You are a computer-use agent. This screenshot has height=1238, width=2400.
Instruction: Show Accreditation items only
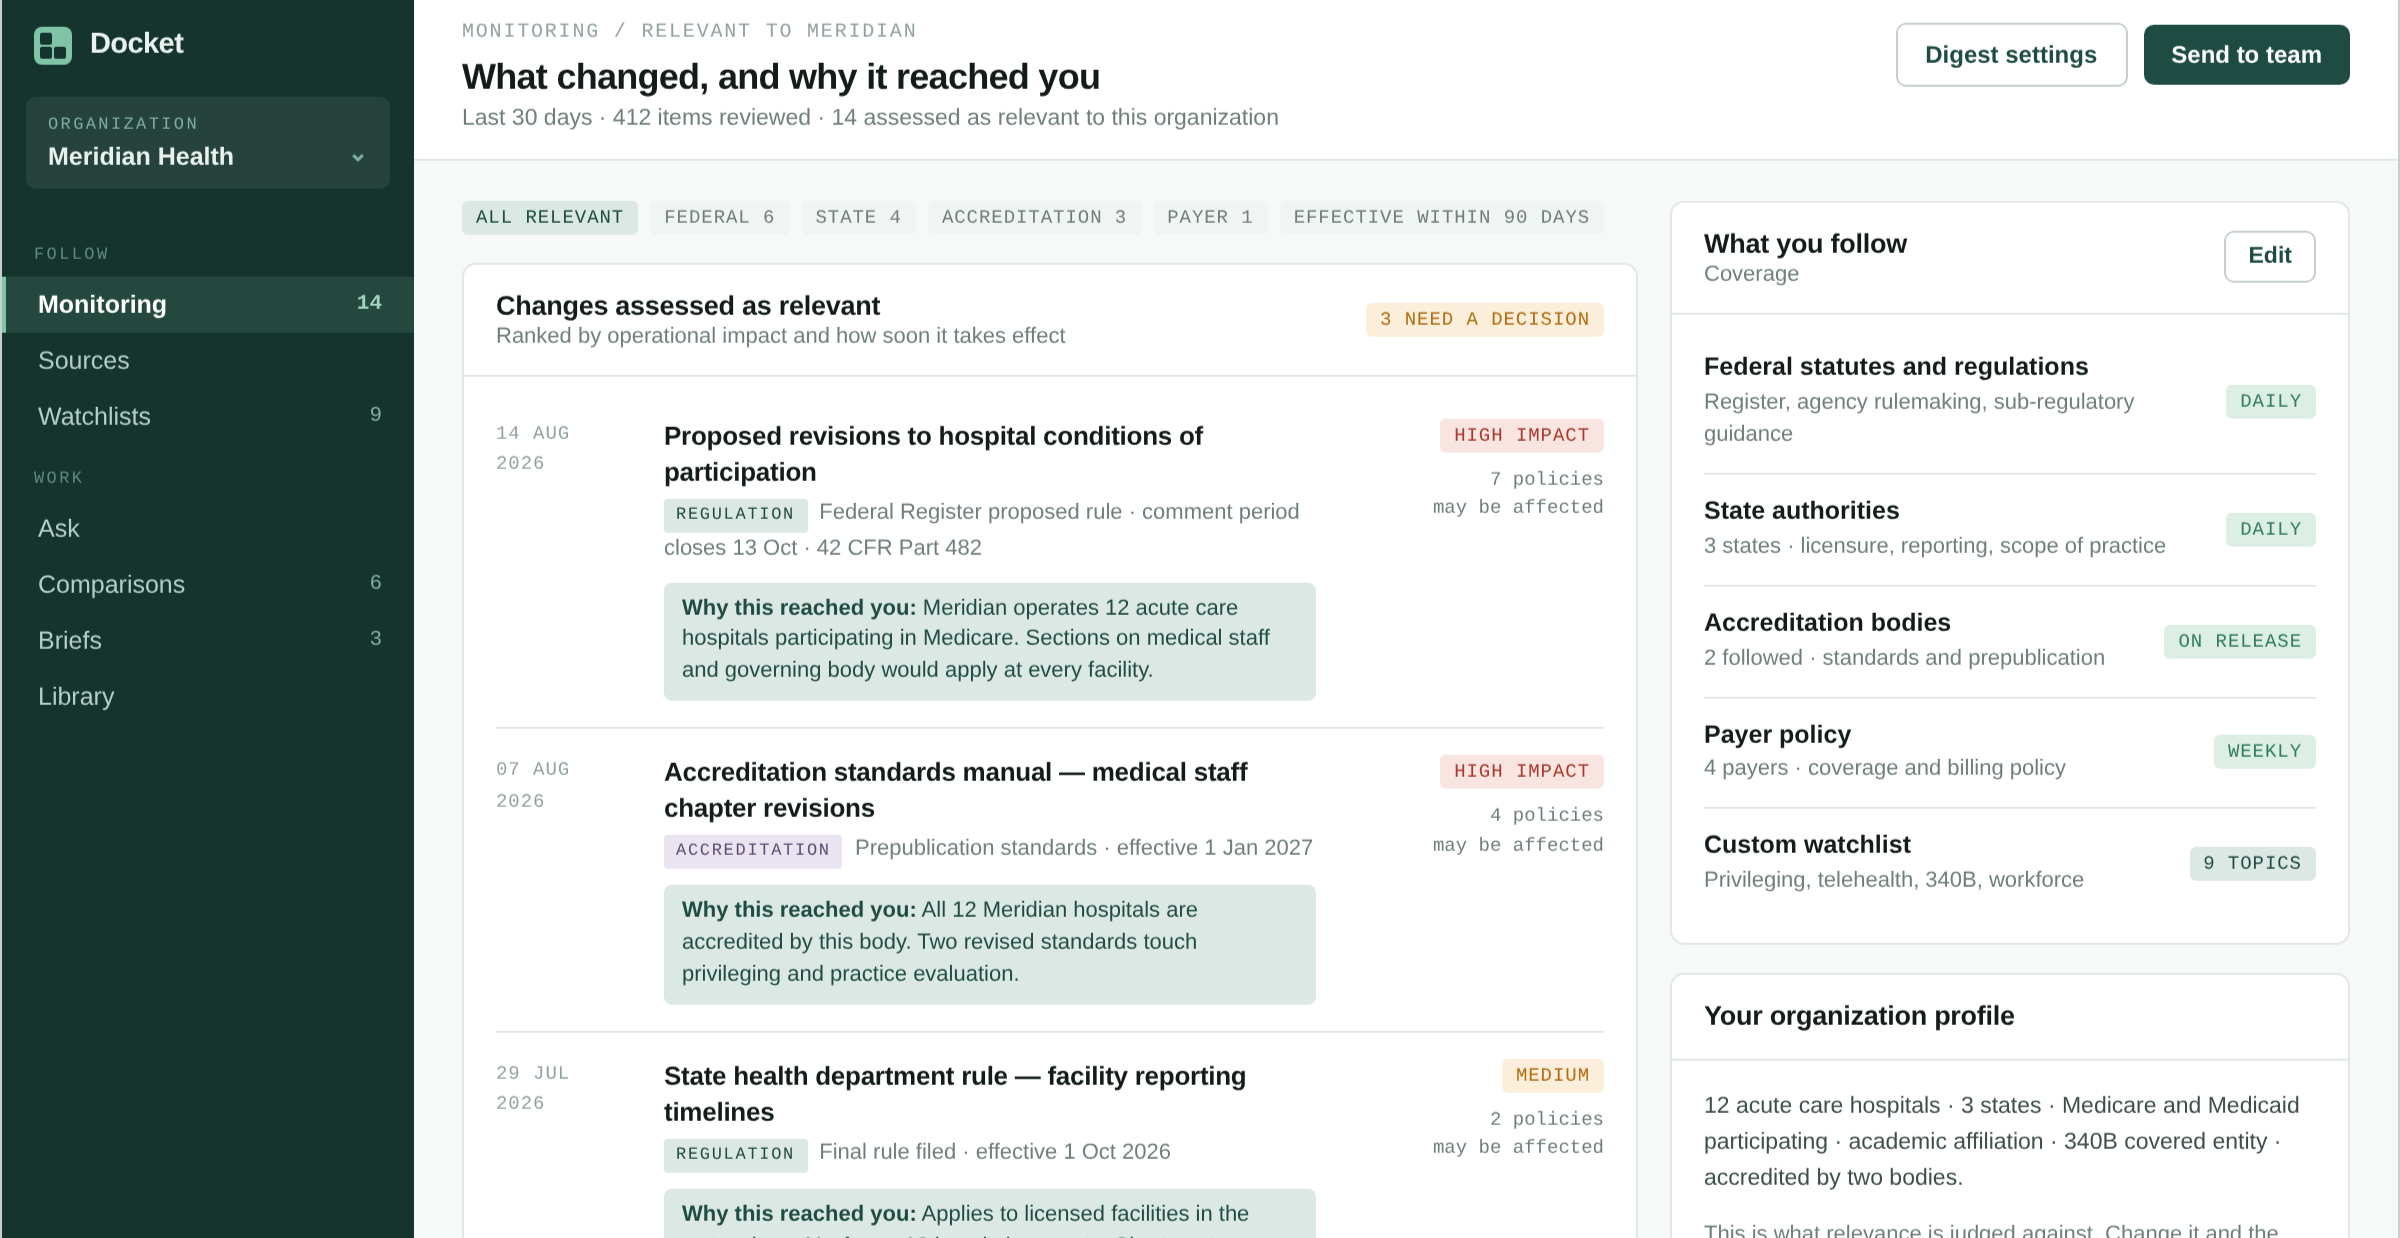tap(1034, 217)
